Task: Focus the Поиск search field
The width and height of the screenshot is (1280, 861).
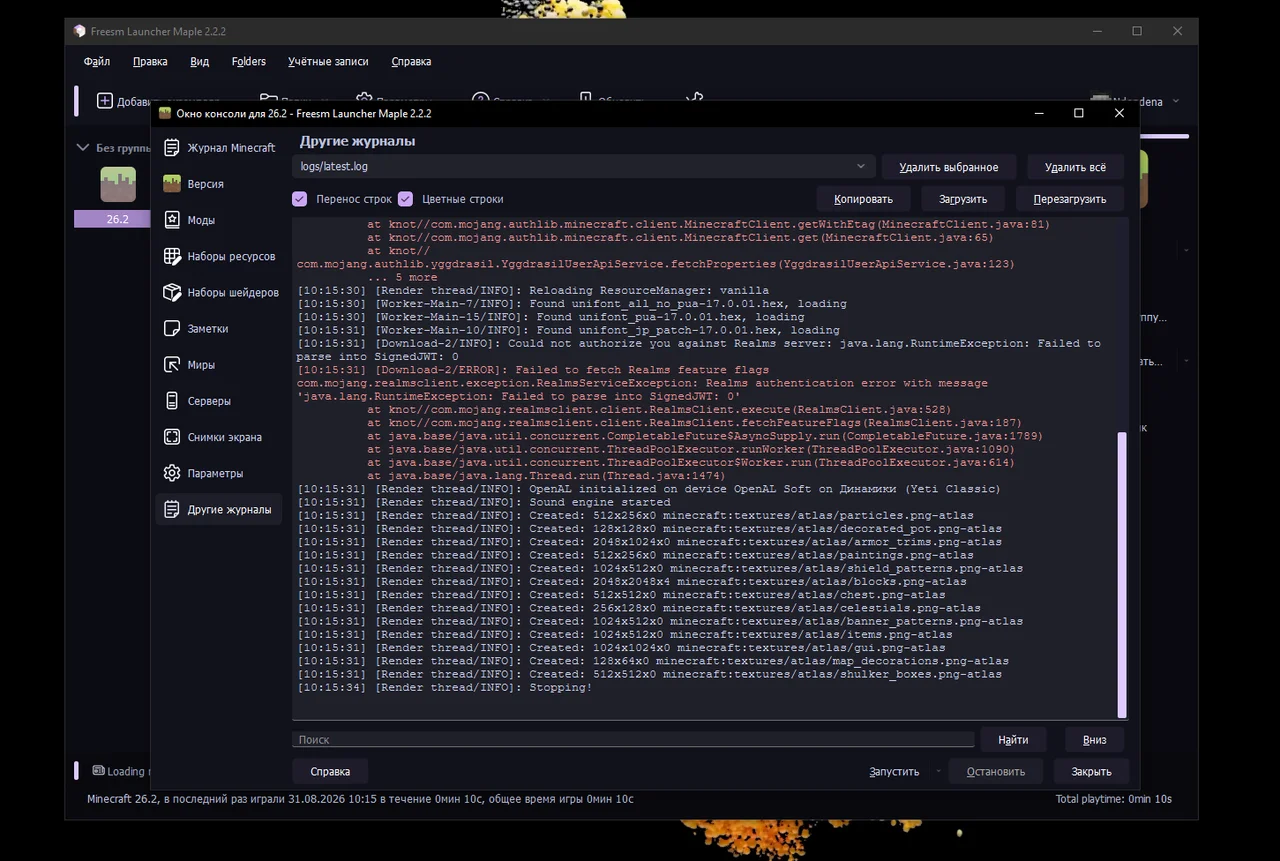Action: [633, 740]
